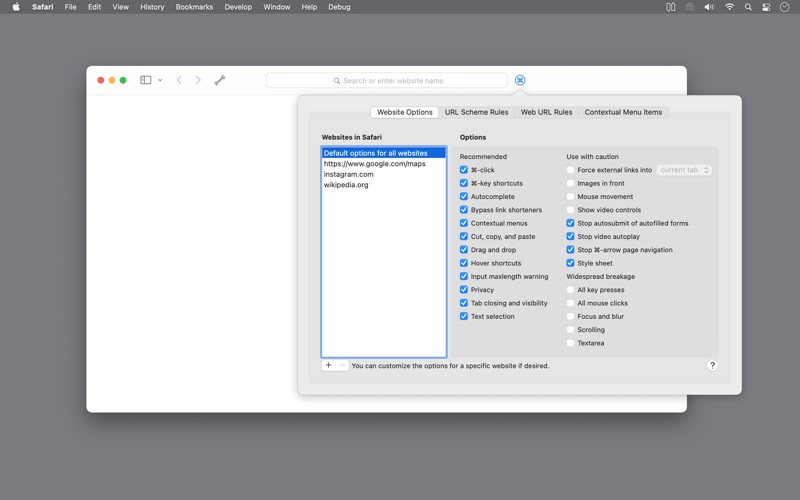Click the dimmed menu bar status icon
Image resolution: width=800 pixels, height=500 pixels.
point(690,7)
